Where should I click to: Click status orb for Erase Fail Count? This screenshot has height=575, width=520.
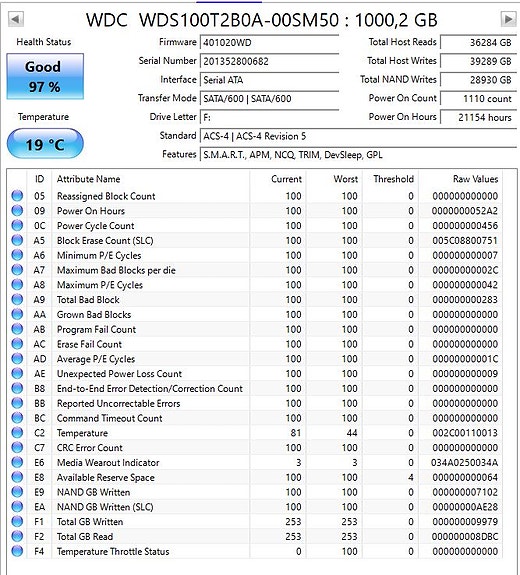(x=17, y=344)
